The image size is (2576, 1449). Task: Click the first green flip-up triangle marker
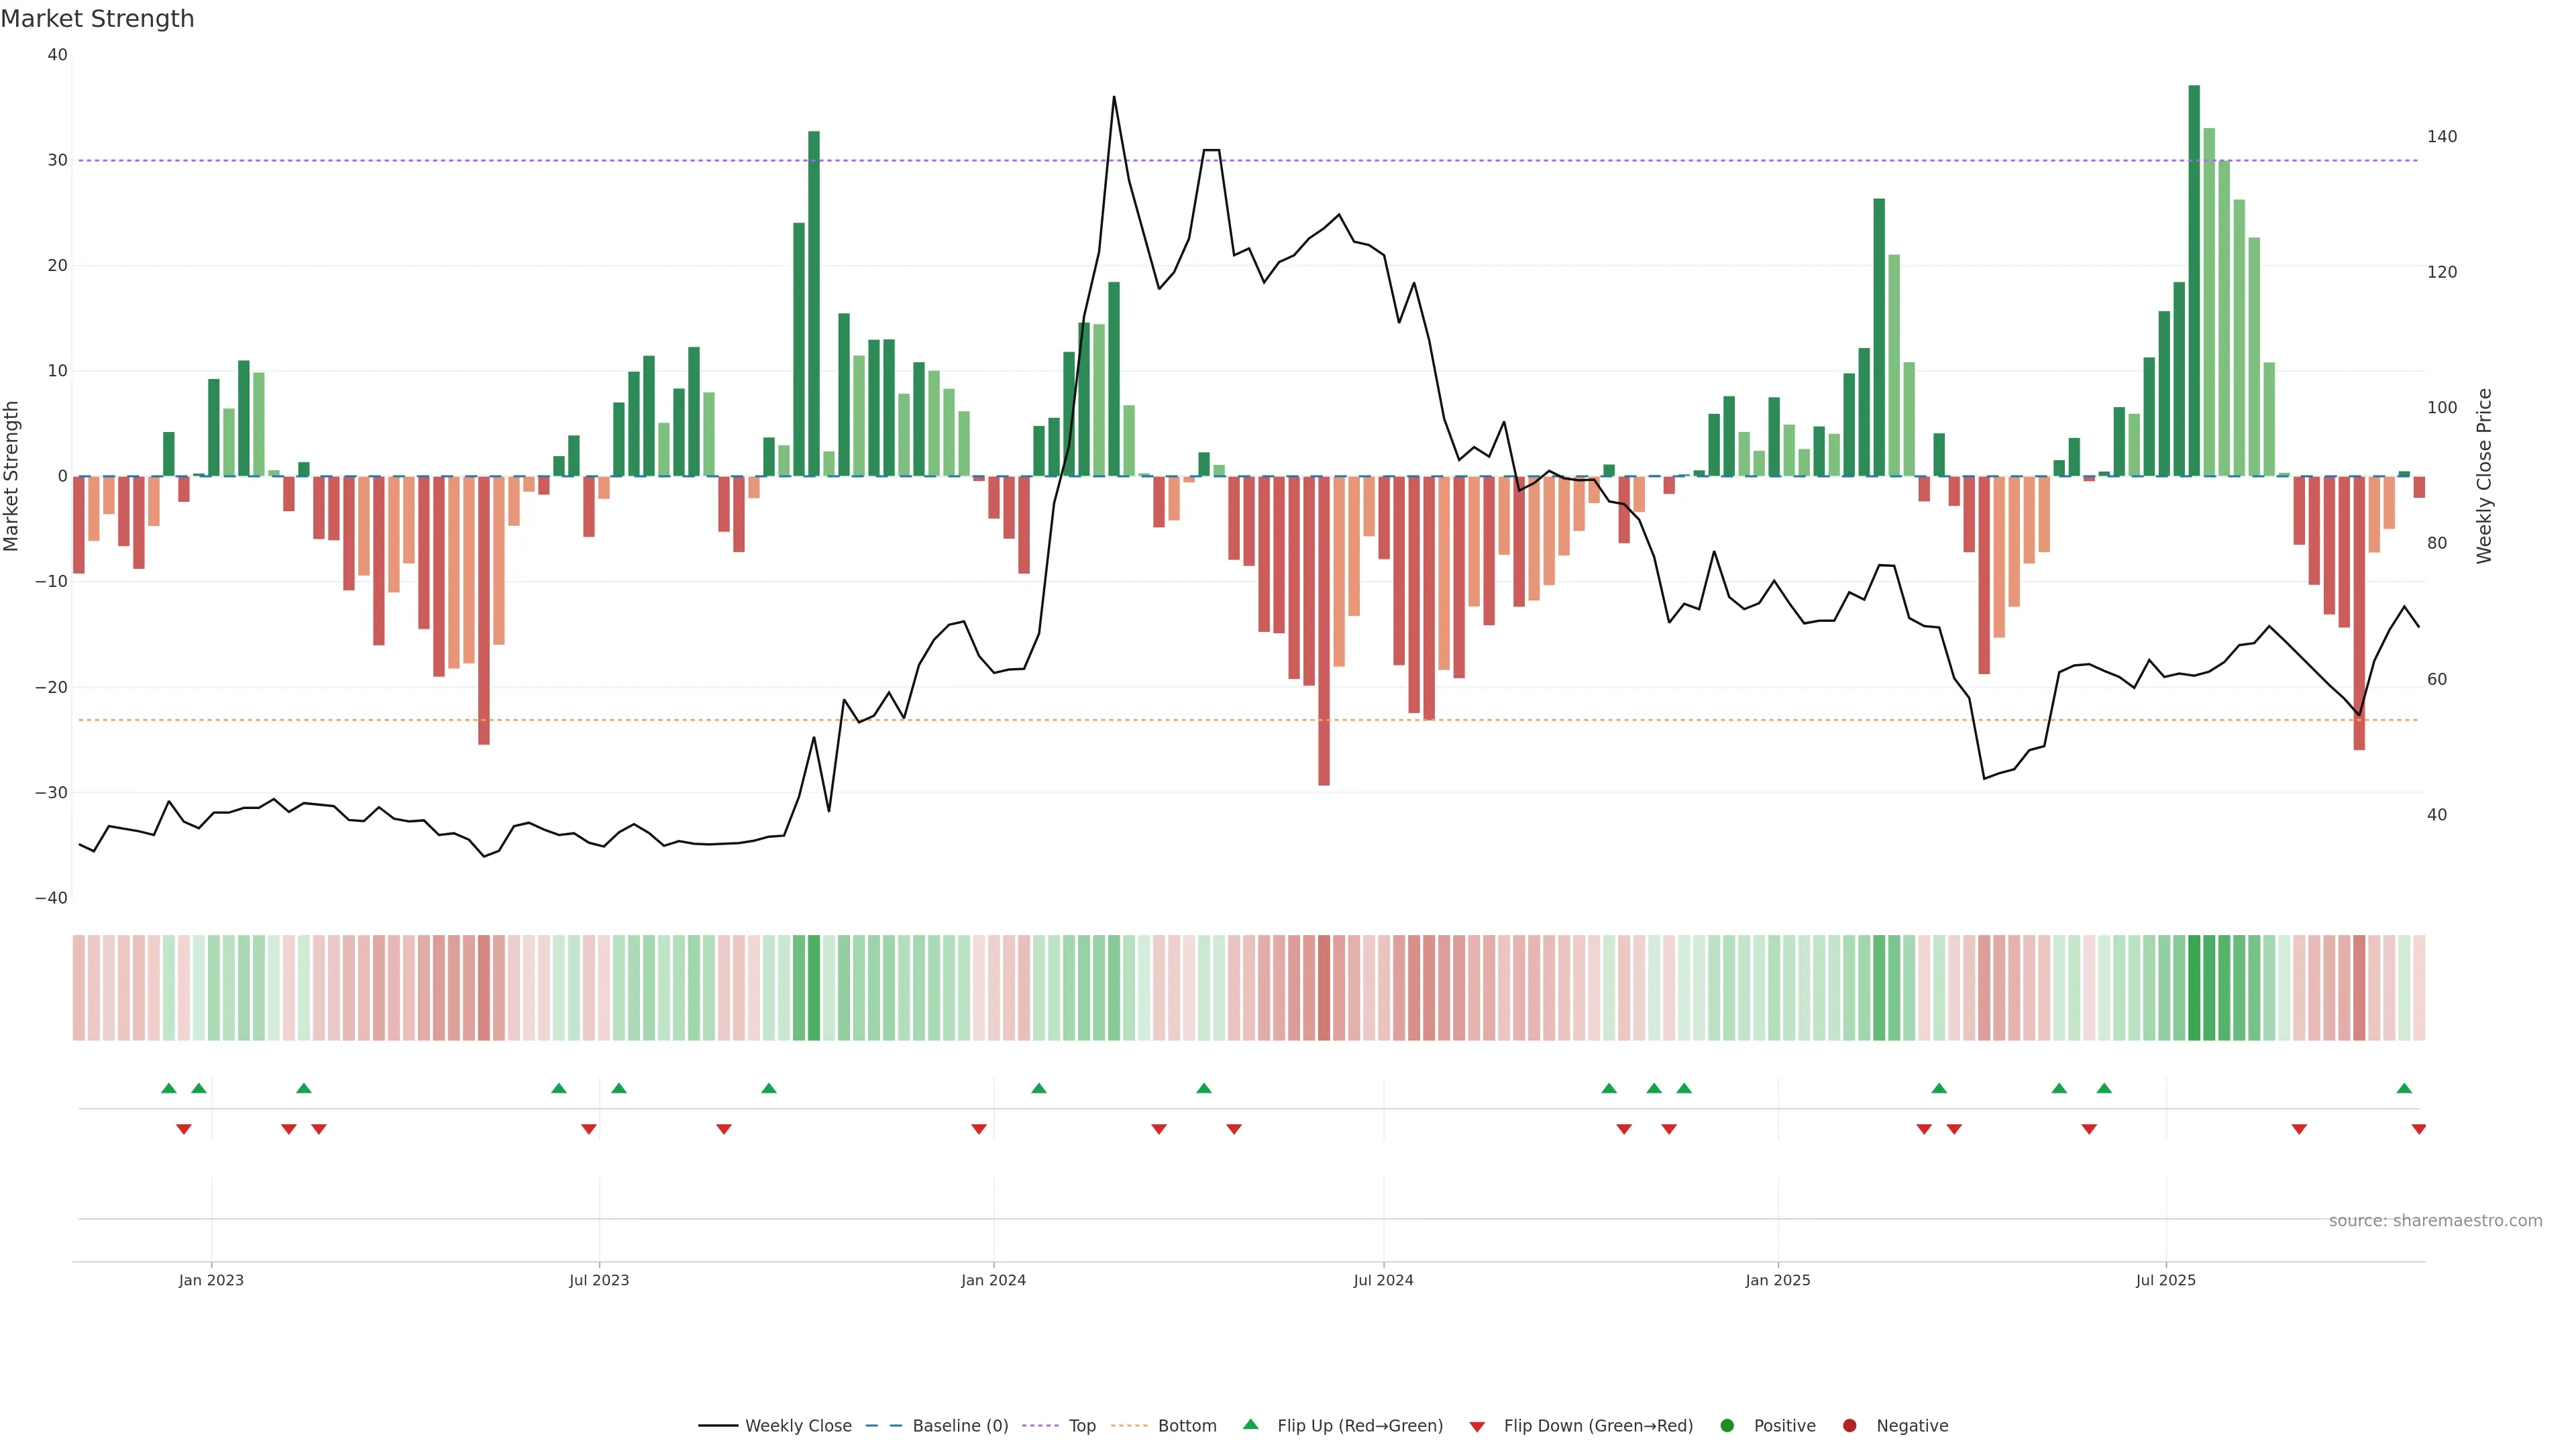(169, 1088)
